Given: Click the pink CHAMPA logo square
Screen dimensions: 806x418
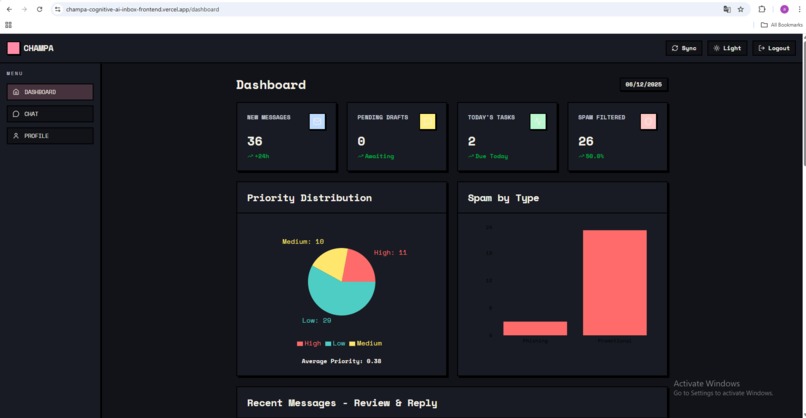Looking at the screenshot, I should pos(13,48).
